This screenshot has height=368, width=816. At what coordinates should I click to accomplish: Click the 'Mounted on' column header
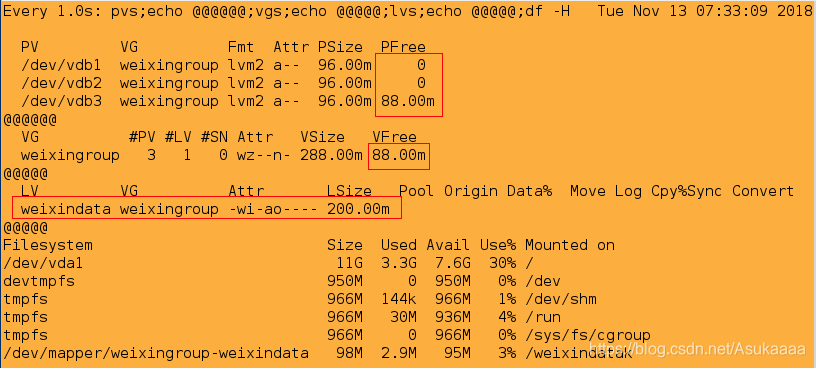pyautogui.click(x=570, y=245)
